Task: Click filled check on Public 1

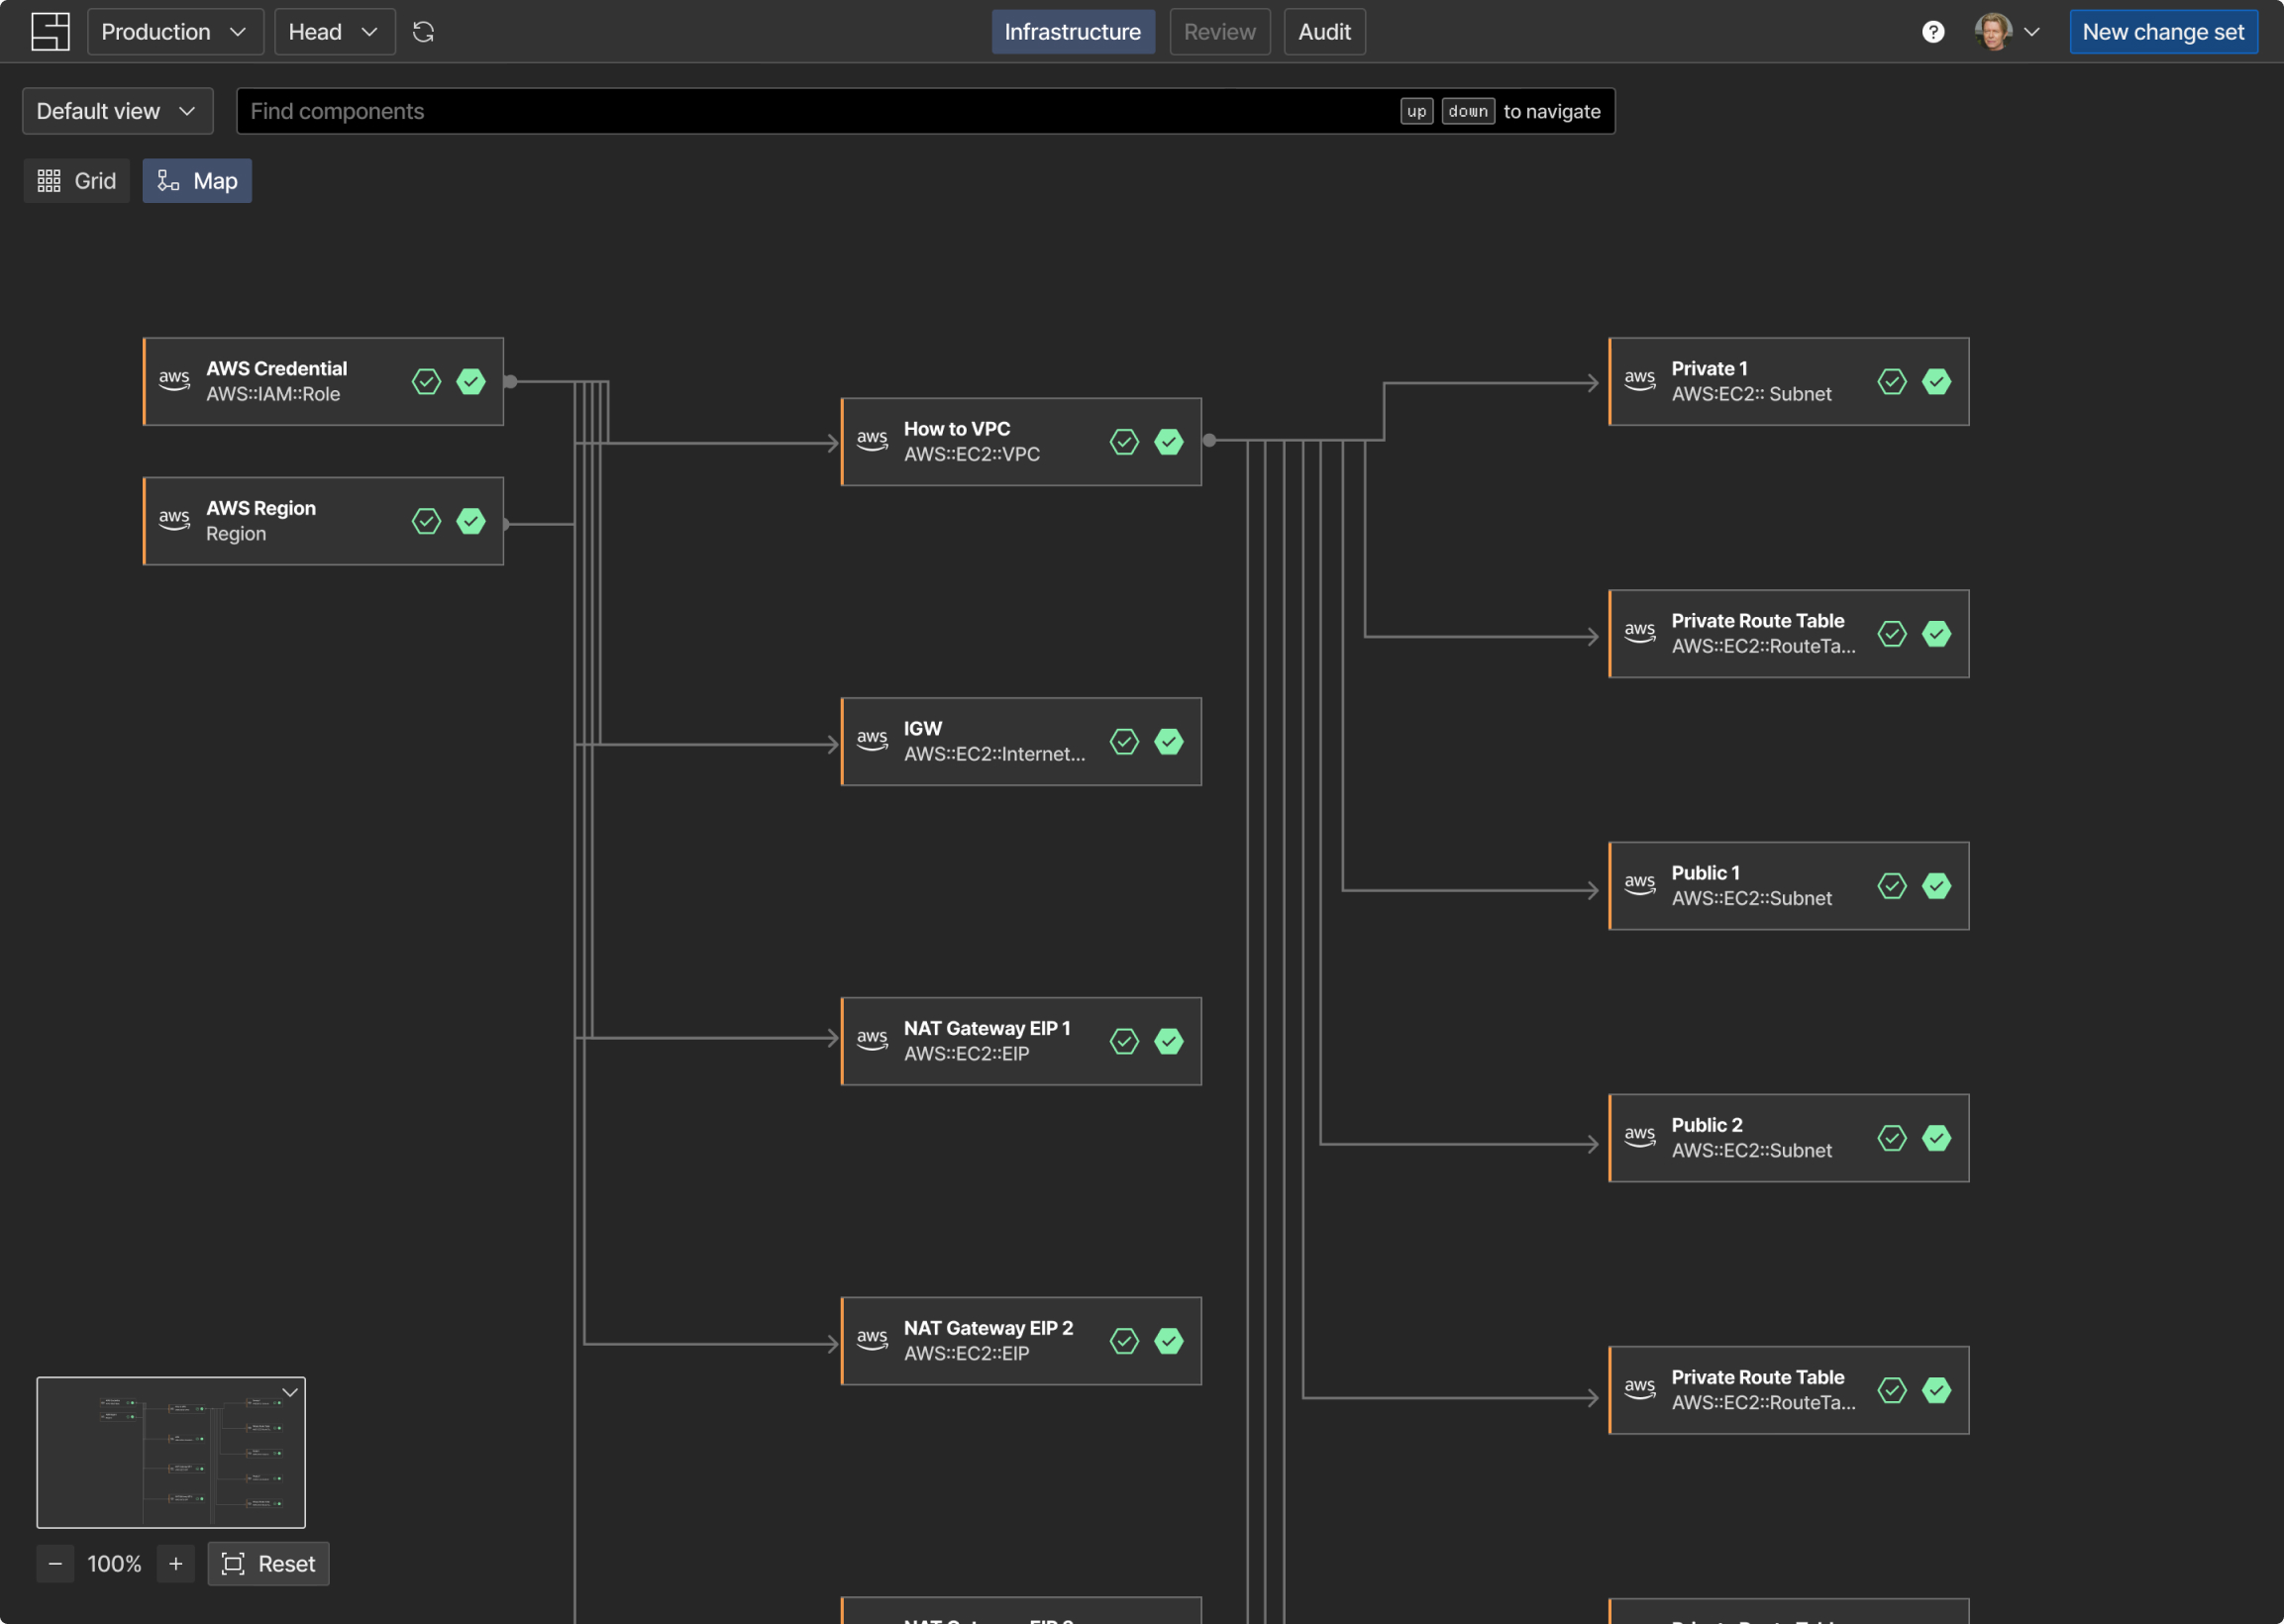Action: tap(1937, 886)
